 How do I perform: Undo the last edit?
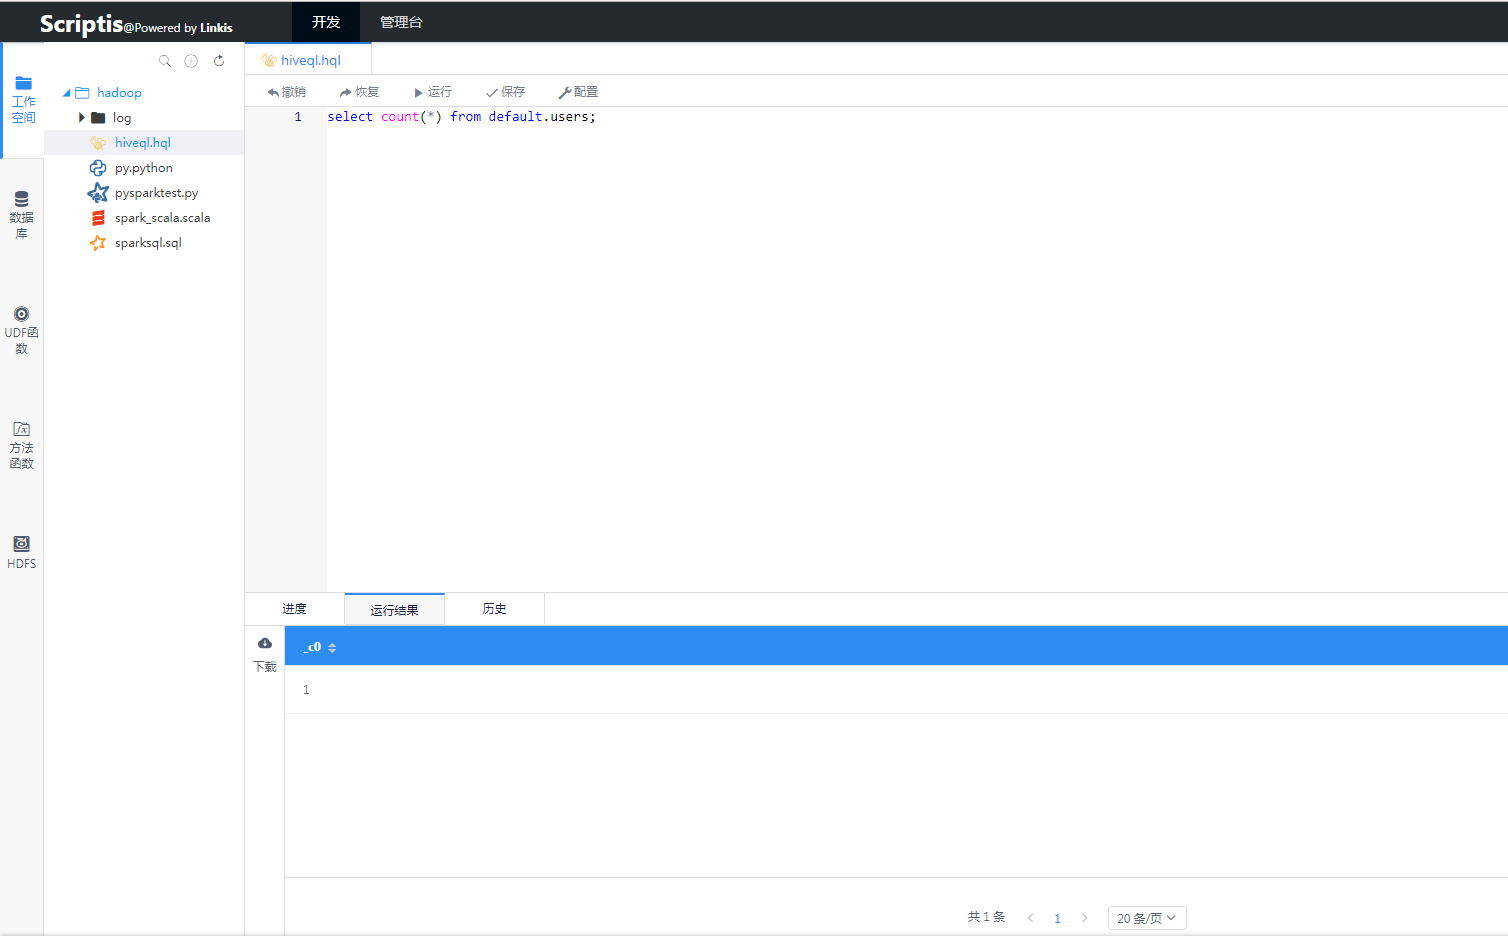[287, 92]
